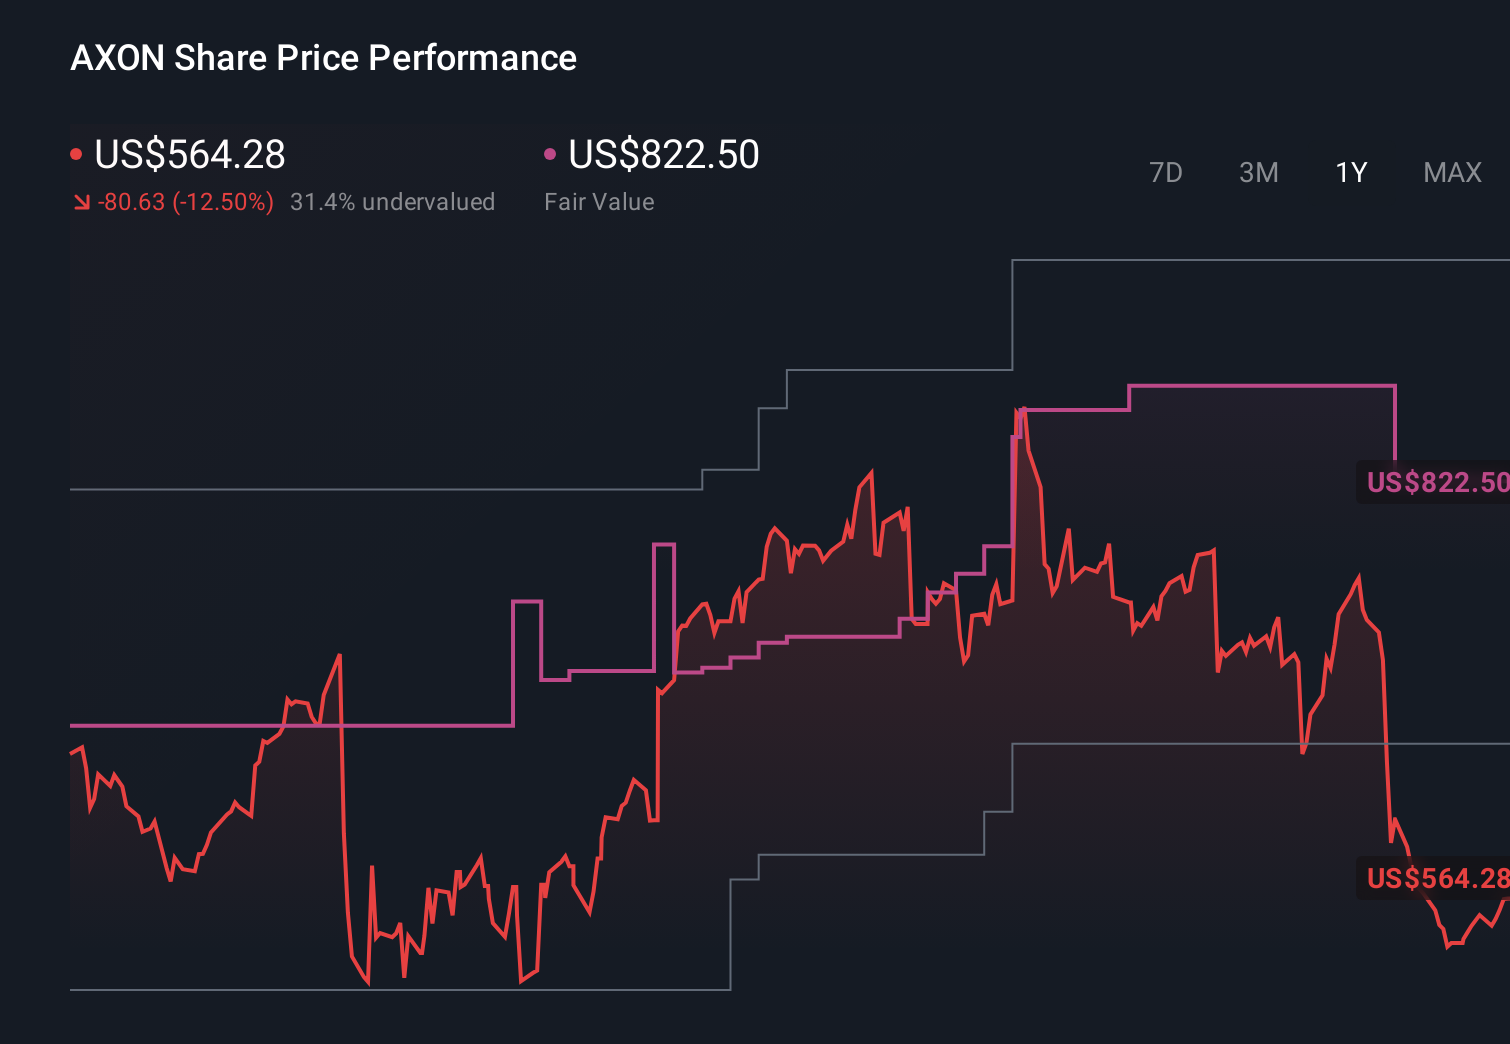Click the -80.63 (-12.50%) change figure
The image size is (1510, 1044).
(x=185, y=201)
